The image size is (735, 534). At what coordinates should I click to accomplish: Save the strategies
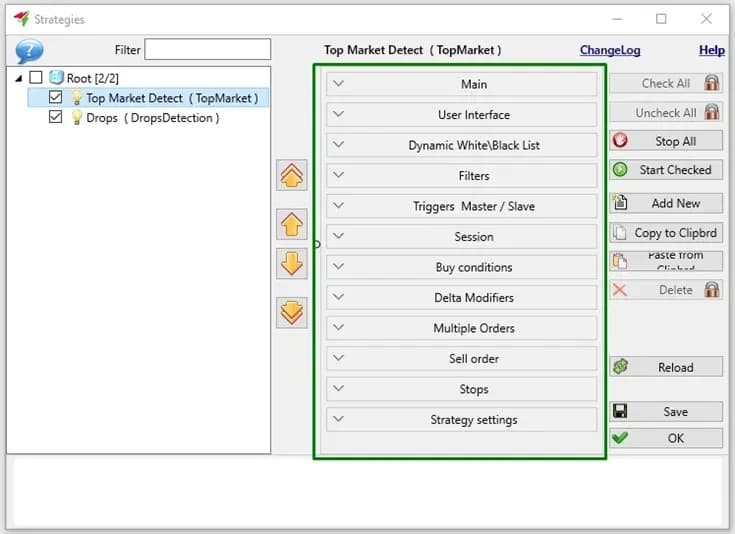tap(666, 412)
